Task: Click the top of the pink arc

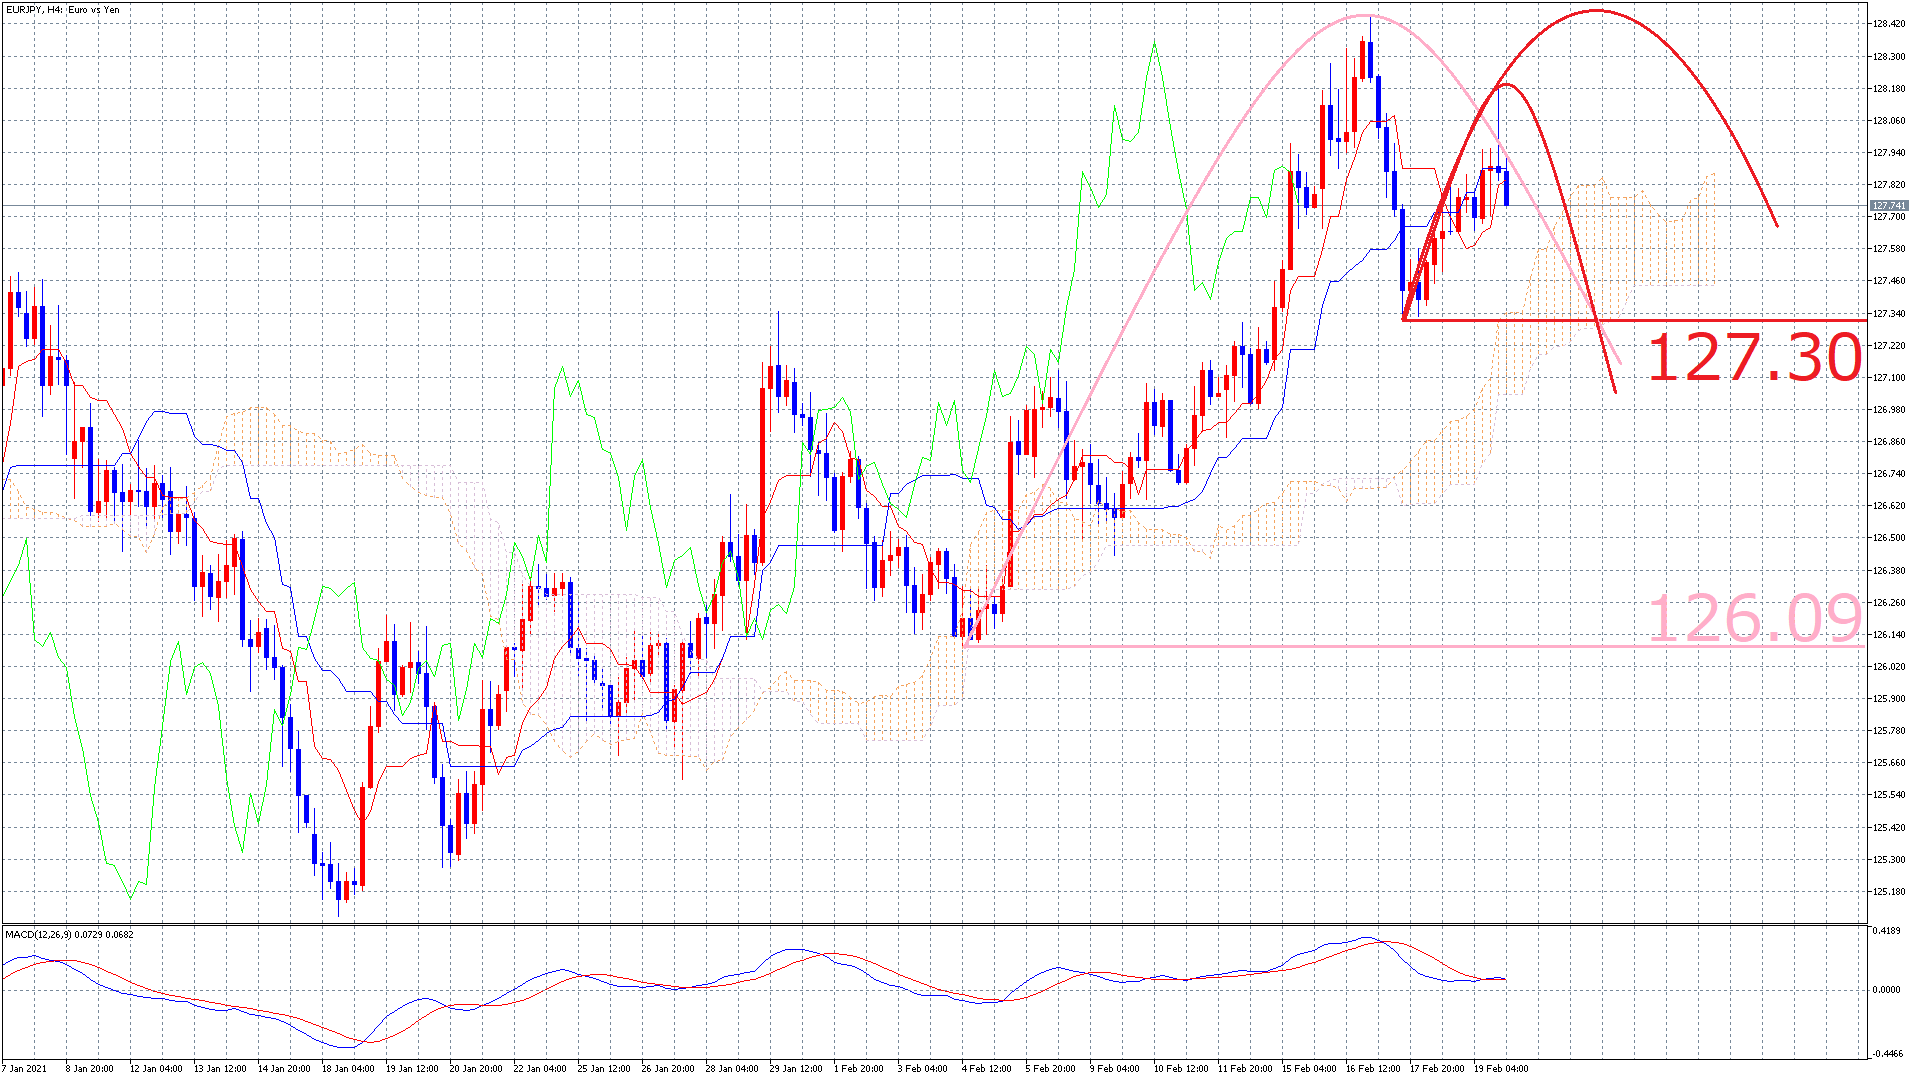Action: (x=1366, y=16)
